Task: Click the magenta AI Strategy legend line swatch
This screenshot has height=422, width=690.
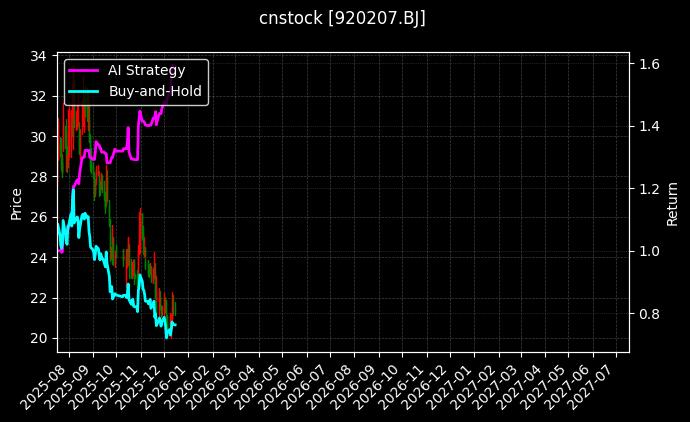Action: (84, 70)
